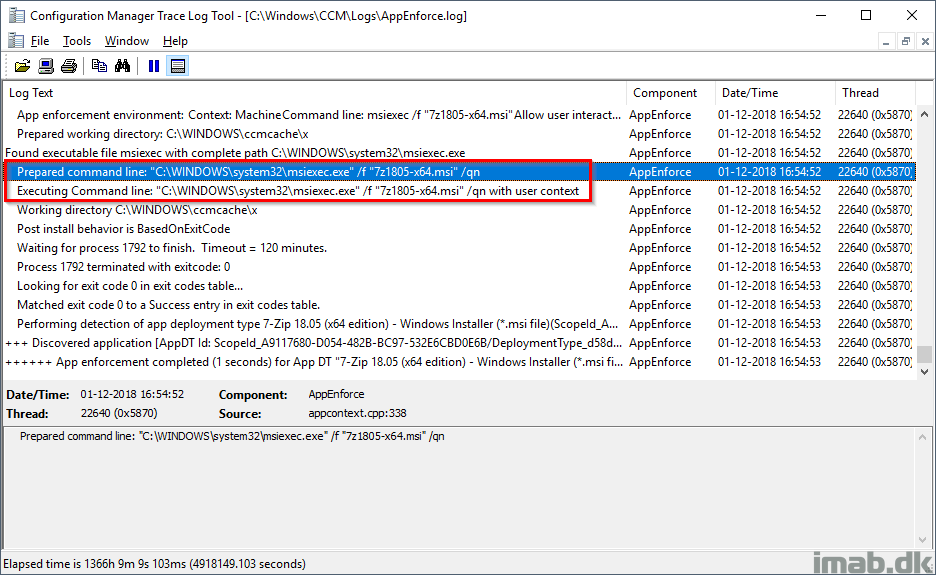This screenshot has height=575, width=936.
Task: Click the detail pane scroll down arrow
Action: [924, 539]
